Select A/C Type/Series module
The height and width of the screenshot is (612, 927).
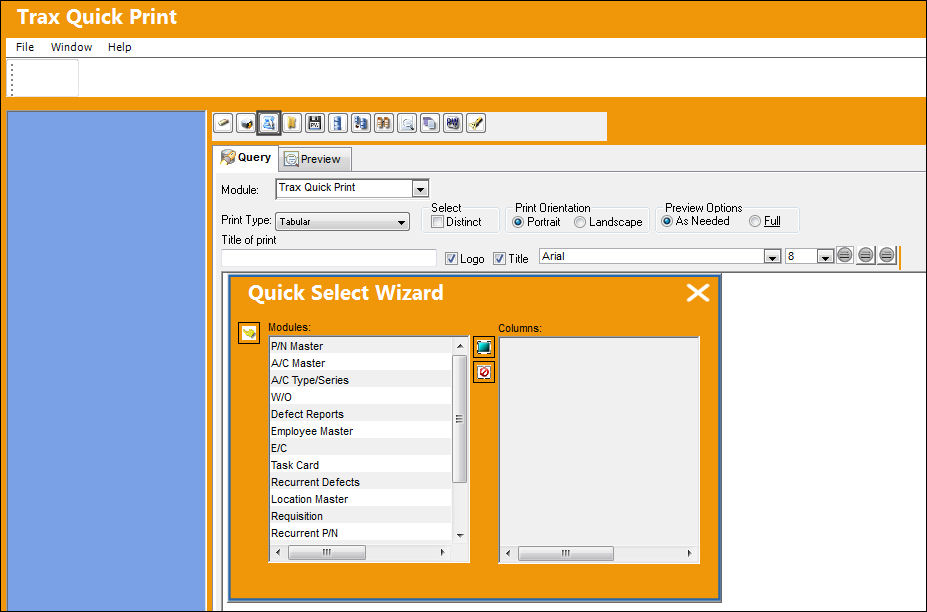pyautogui.click(x=361, y=380)
